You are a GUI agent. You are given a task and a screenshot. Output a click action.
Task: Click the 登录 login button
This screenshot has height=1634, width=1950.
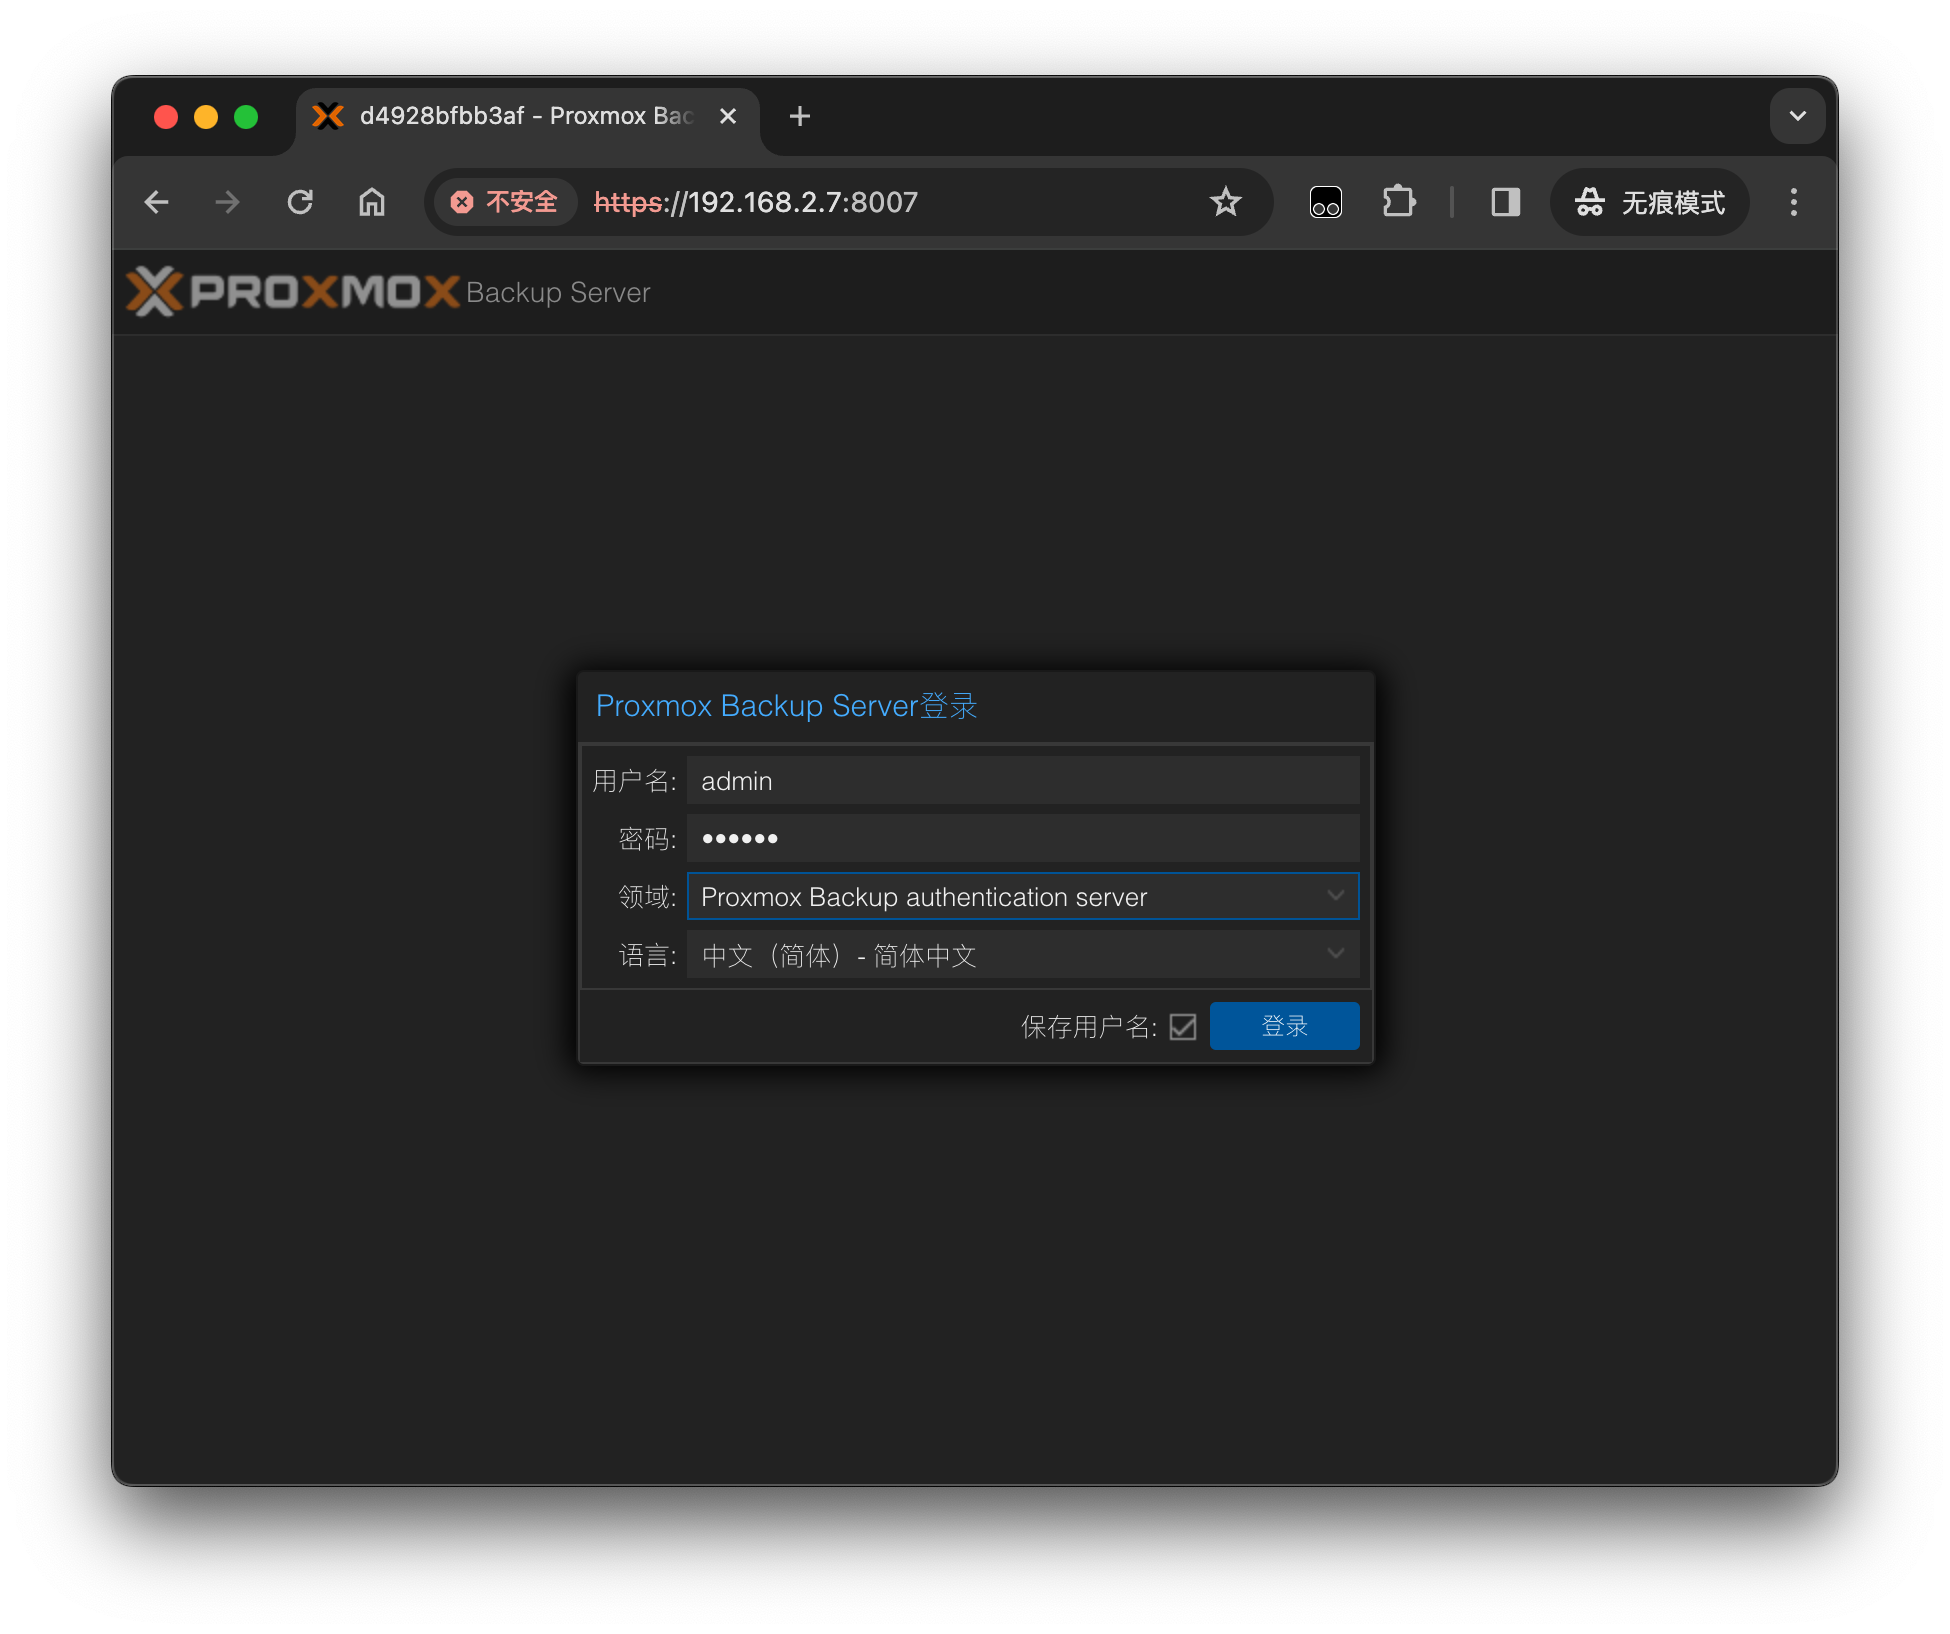(x=1284, y=1025)
